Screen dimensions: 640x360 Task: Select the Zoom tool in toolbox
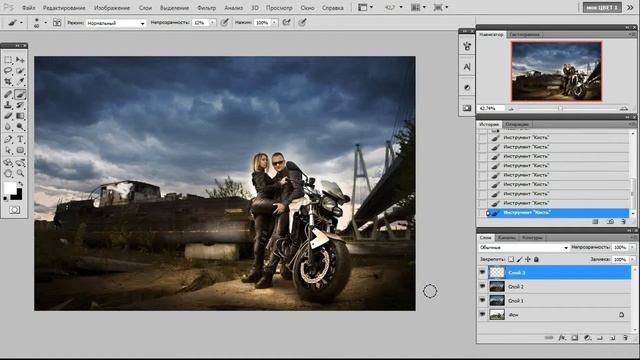[x=20, y=173]
